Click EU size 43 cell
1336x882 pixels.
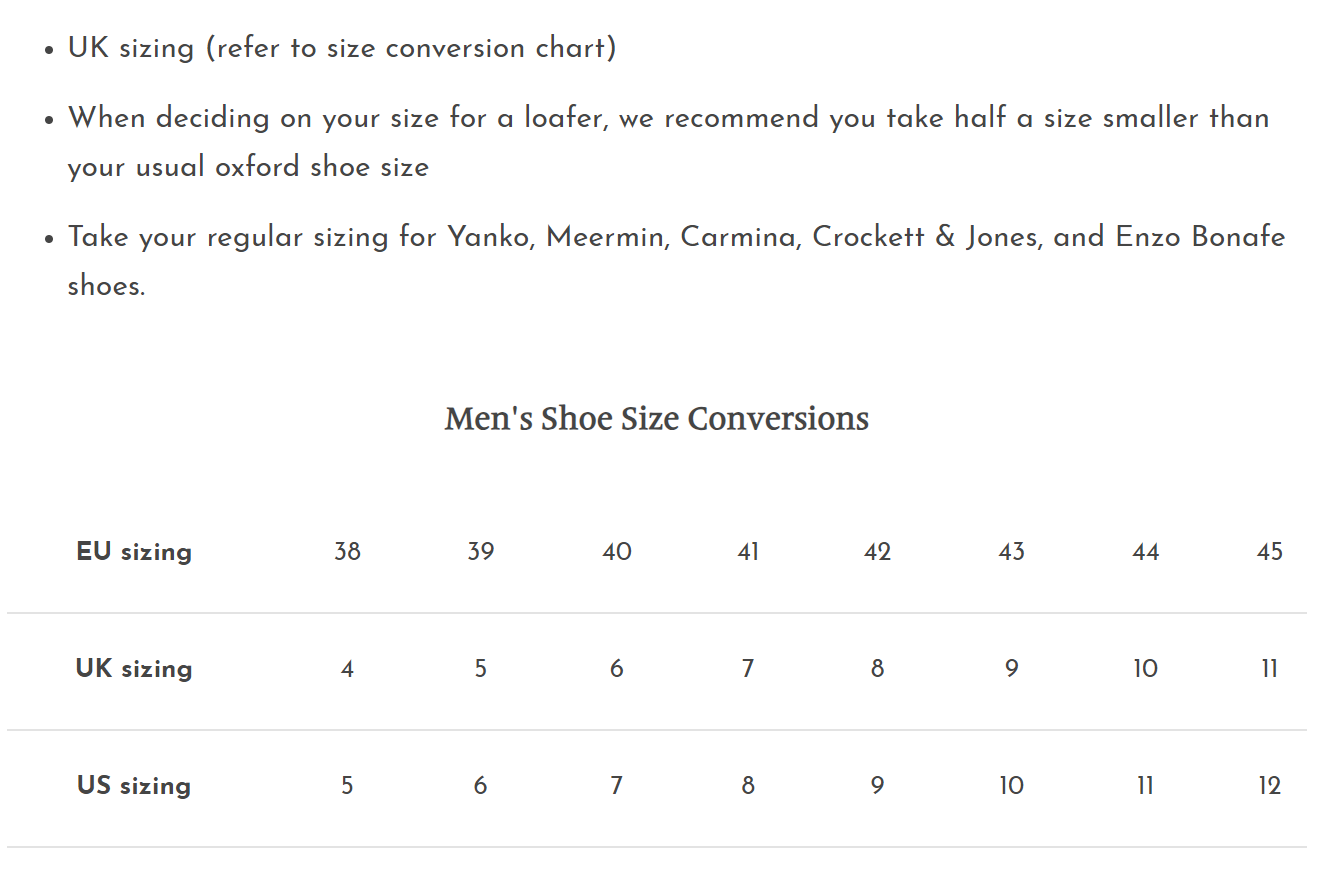click(x=1011, y=552)
